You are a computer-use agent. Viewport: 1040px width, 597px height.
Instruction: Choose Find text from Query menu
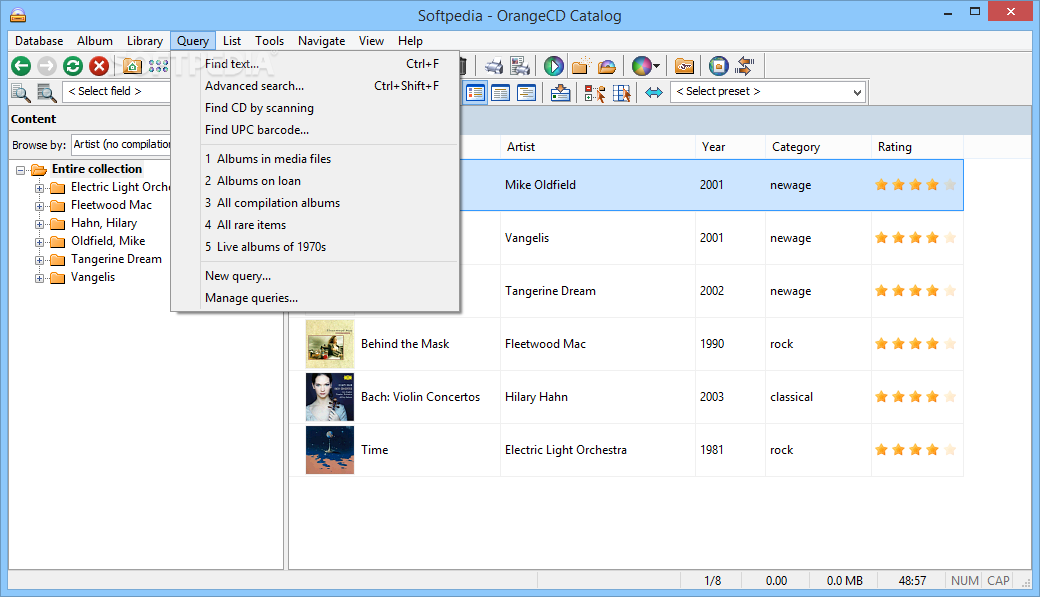pos(316,64)
